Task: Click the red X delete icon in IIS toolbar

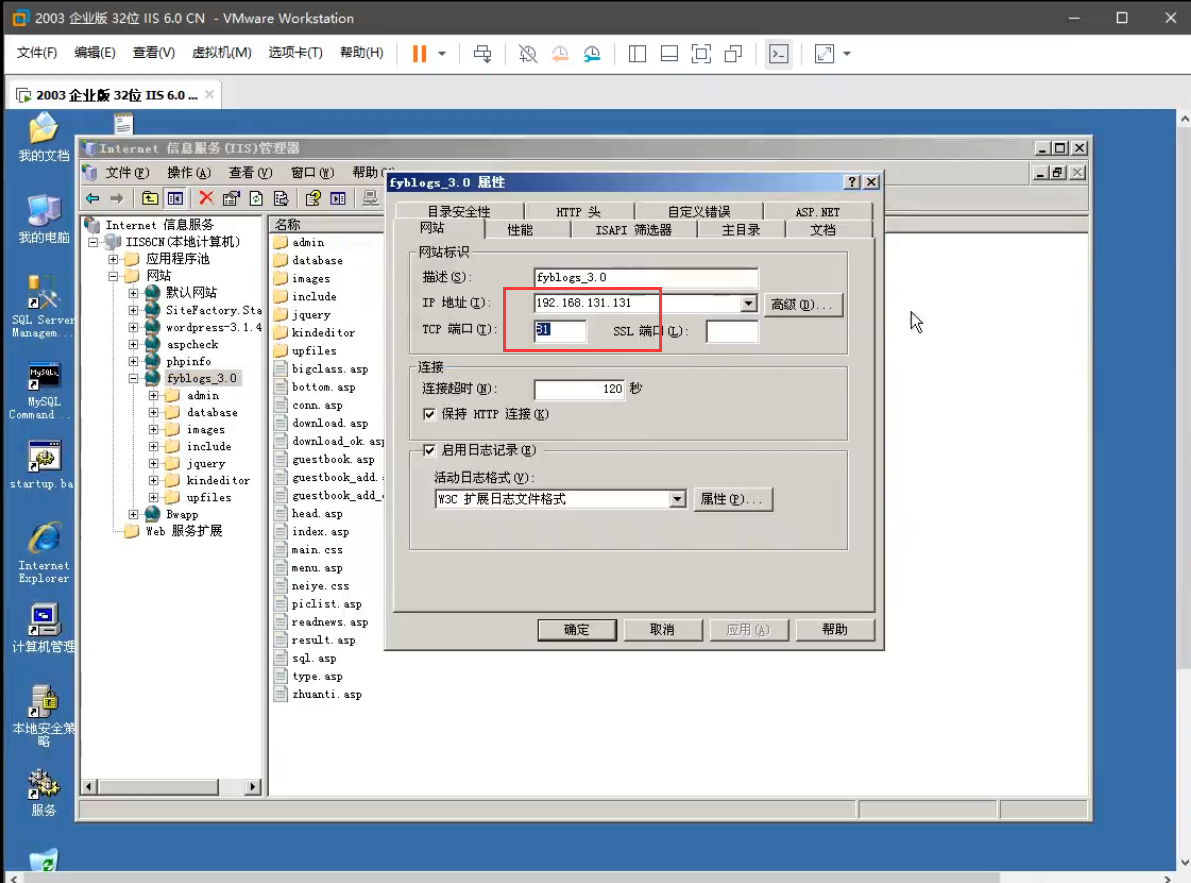Action: pyautogui.click(x=206, y=198)
